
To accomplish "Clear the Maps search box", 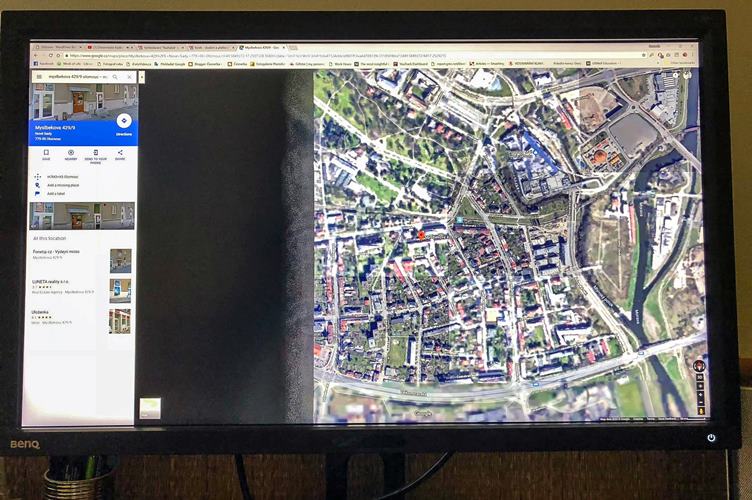I will 129,77.
